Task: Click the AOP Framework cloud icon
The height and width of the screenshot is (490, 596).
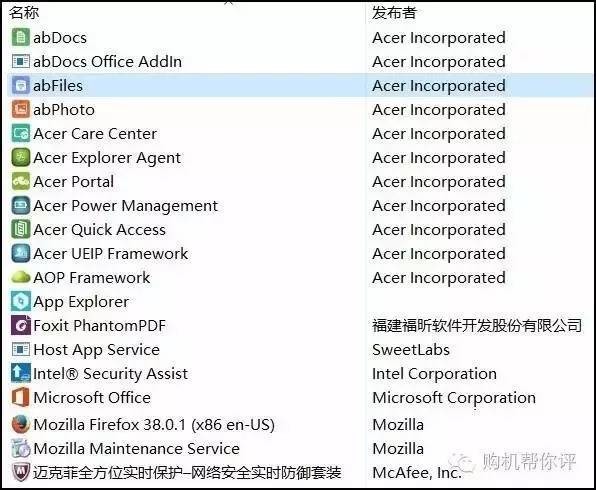Action: click(21, 278)
